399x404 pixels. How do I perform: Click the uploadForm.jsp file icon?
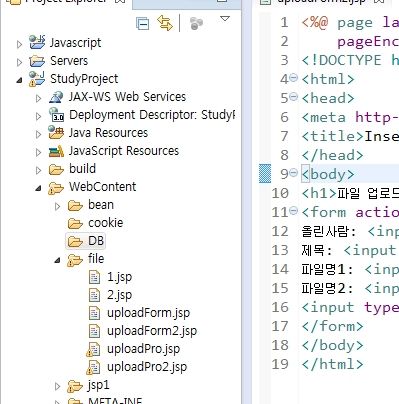click(94, 313)
